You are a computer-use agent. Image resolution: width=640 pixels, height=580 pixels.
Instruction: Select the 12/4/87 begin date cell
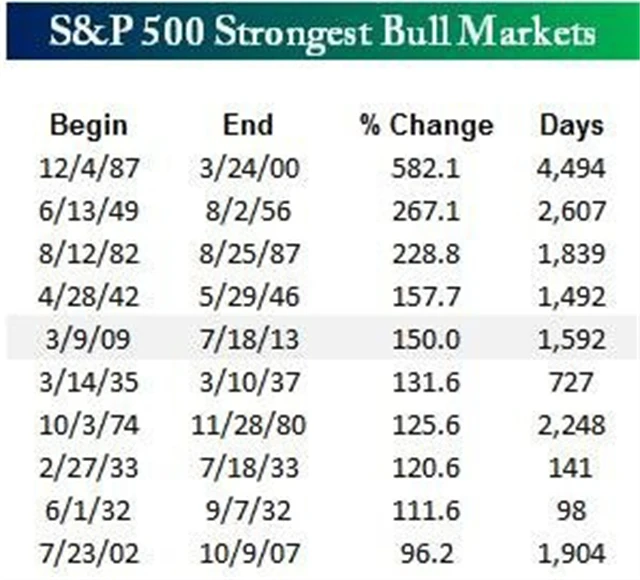pyautogui.click(x=89, y=167)
